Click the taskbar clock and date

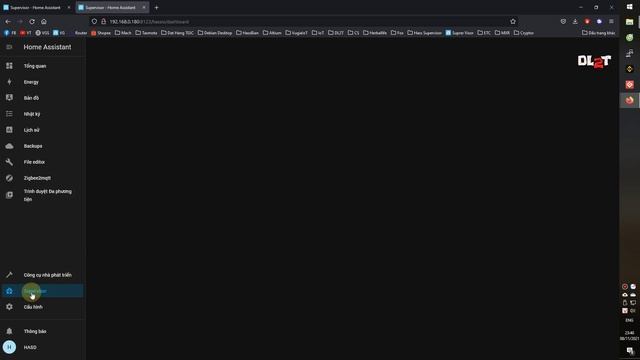point(629,336)
